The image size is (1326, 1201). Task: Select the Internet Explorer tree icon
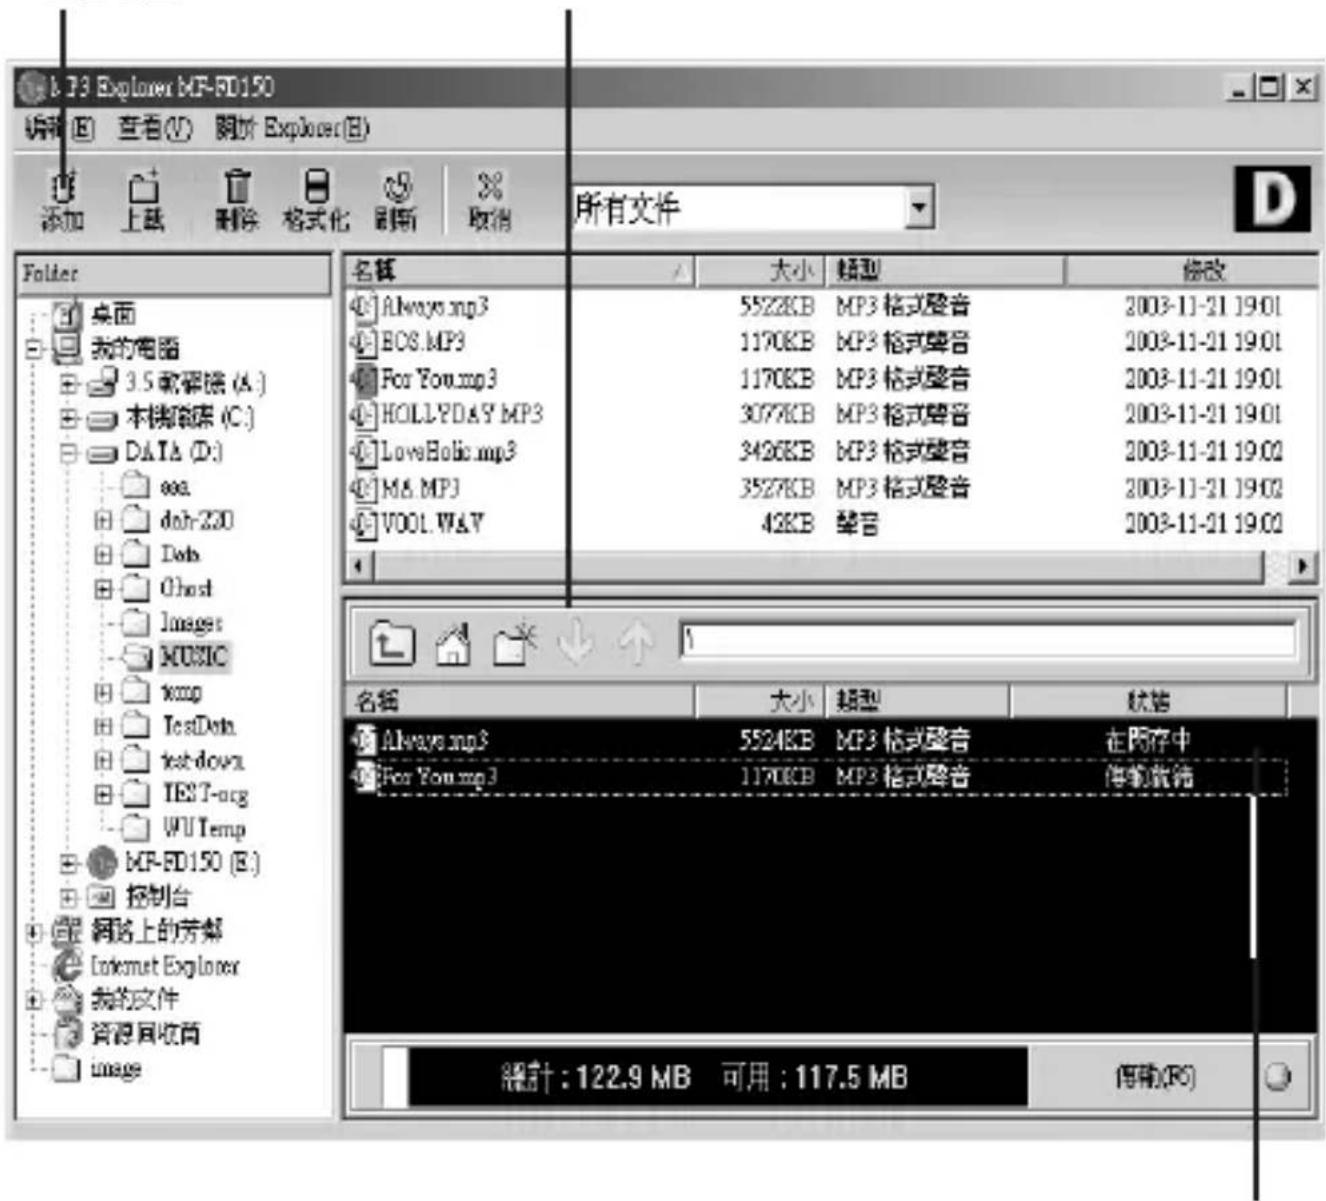68,965
